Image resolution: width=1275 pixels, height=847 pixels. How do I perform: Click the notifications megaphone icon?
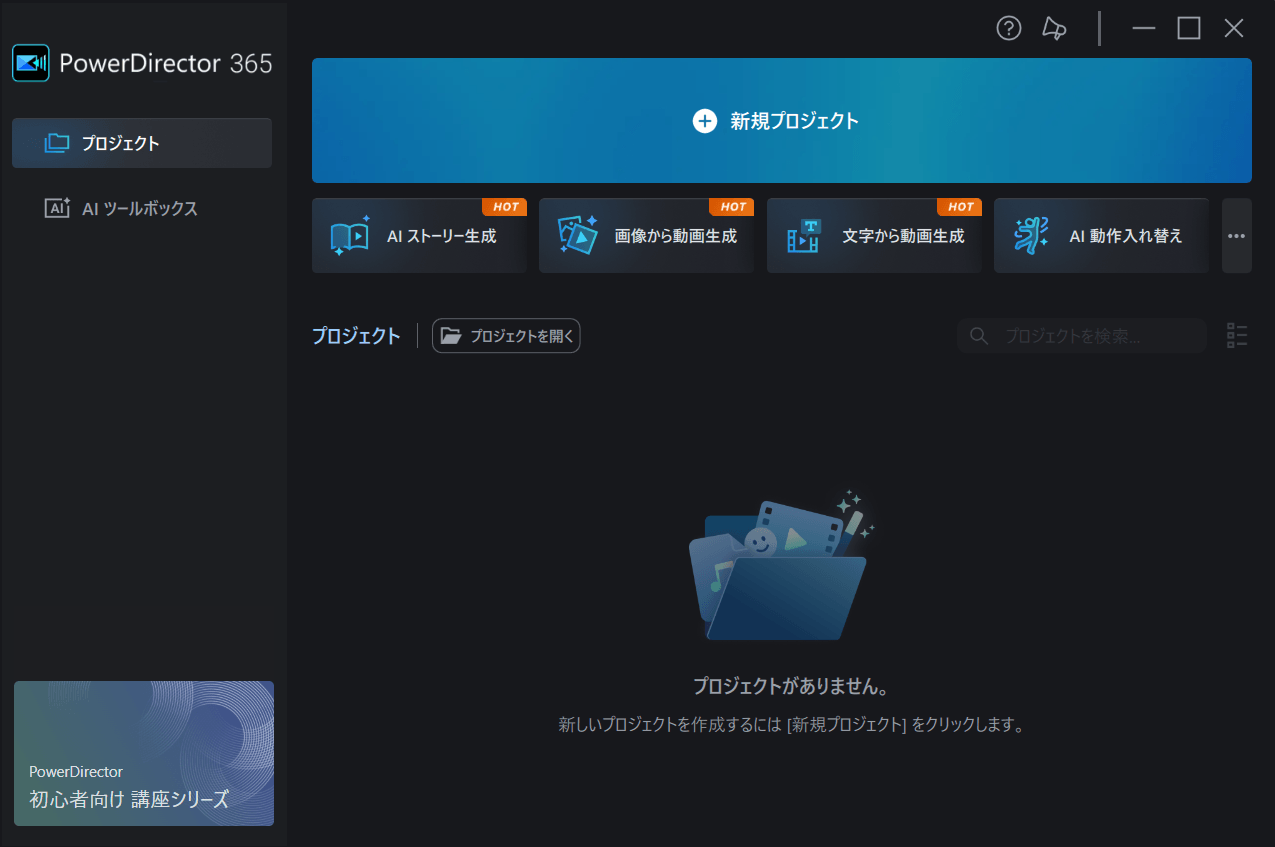pyautogui.click(x=1054, y=29)
